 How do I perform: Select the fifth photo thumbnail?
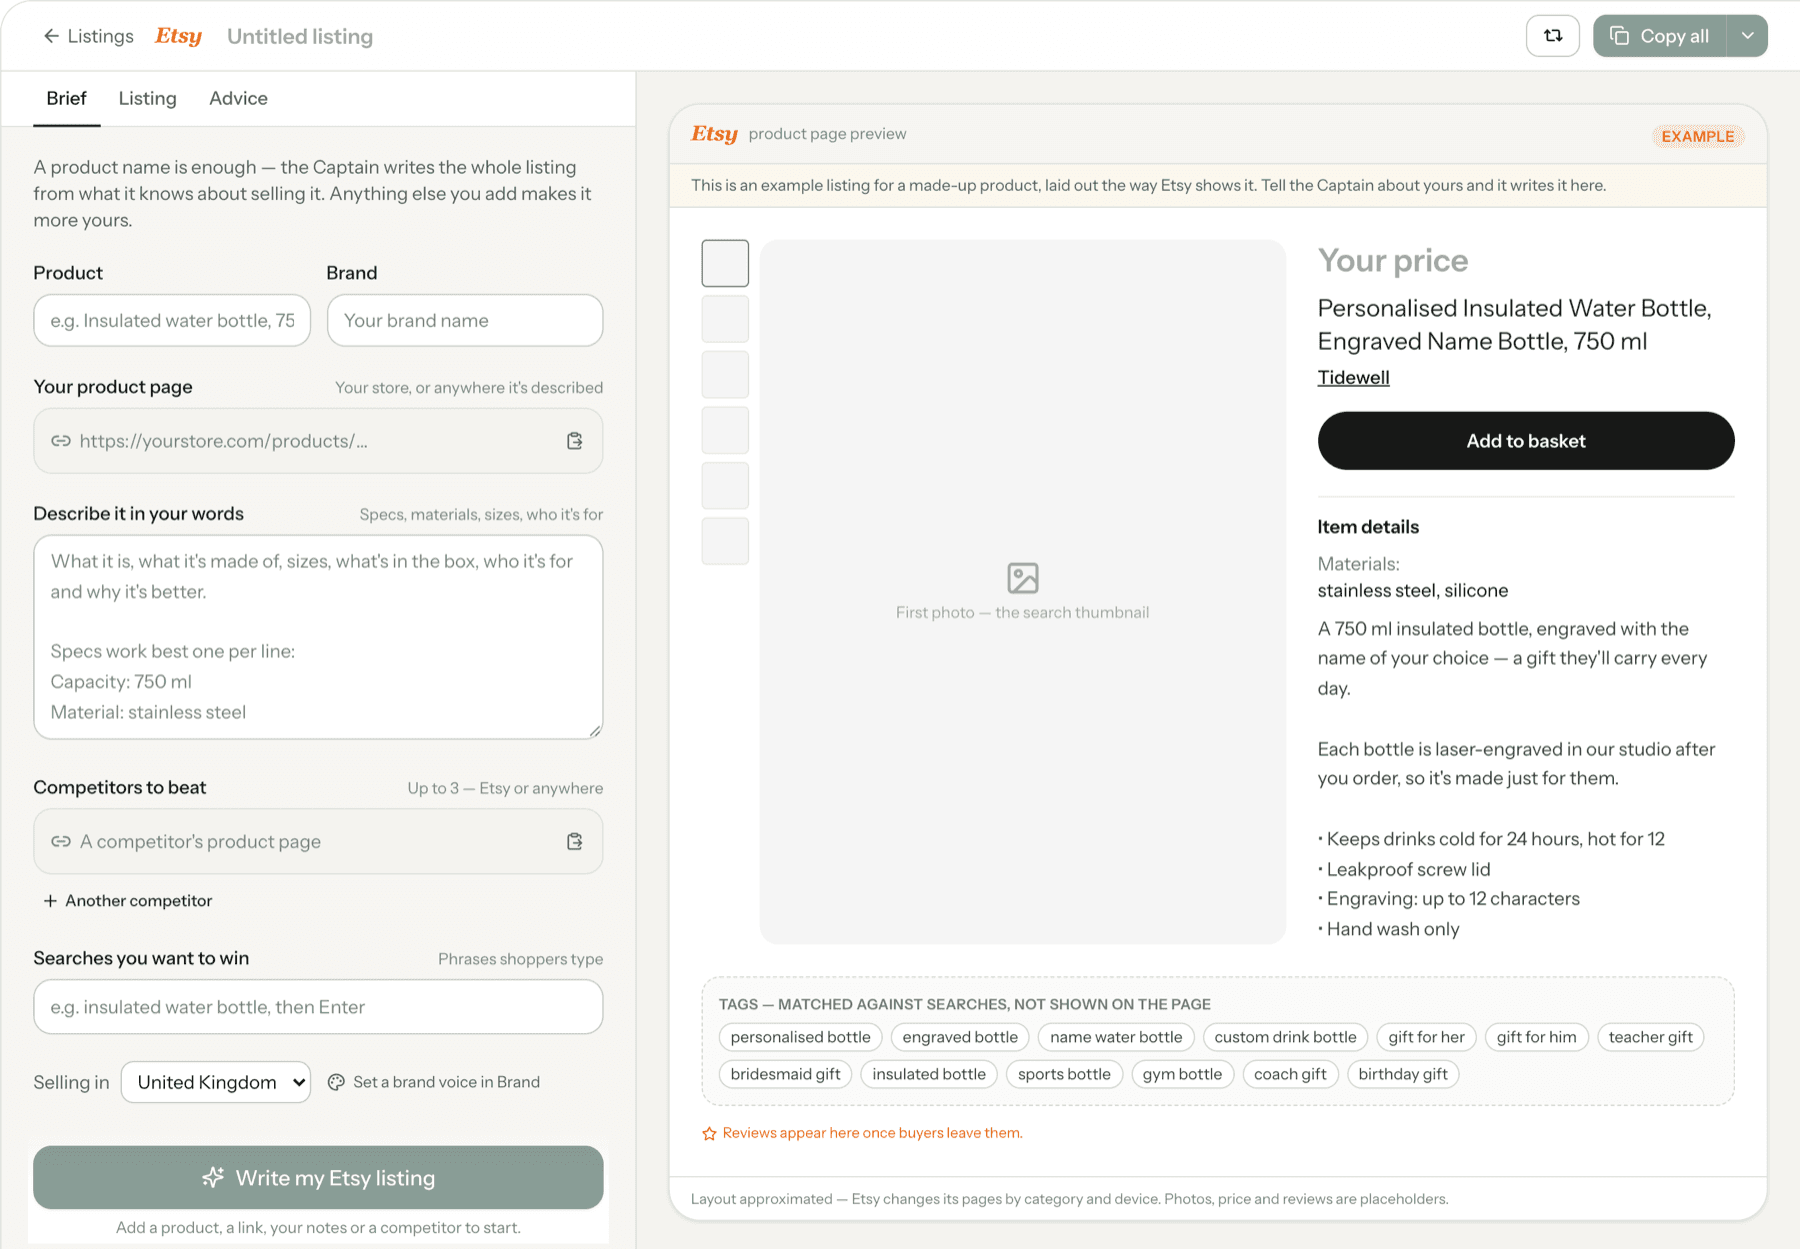tap(725, 485)
